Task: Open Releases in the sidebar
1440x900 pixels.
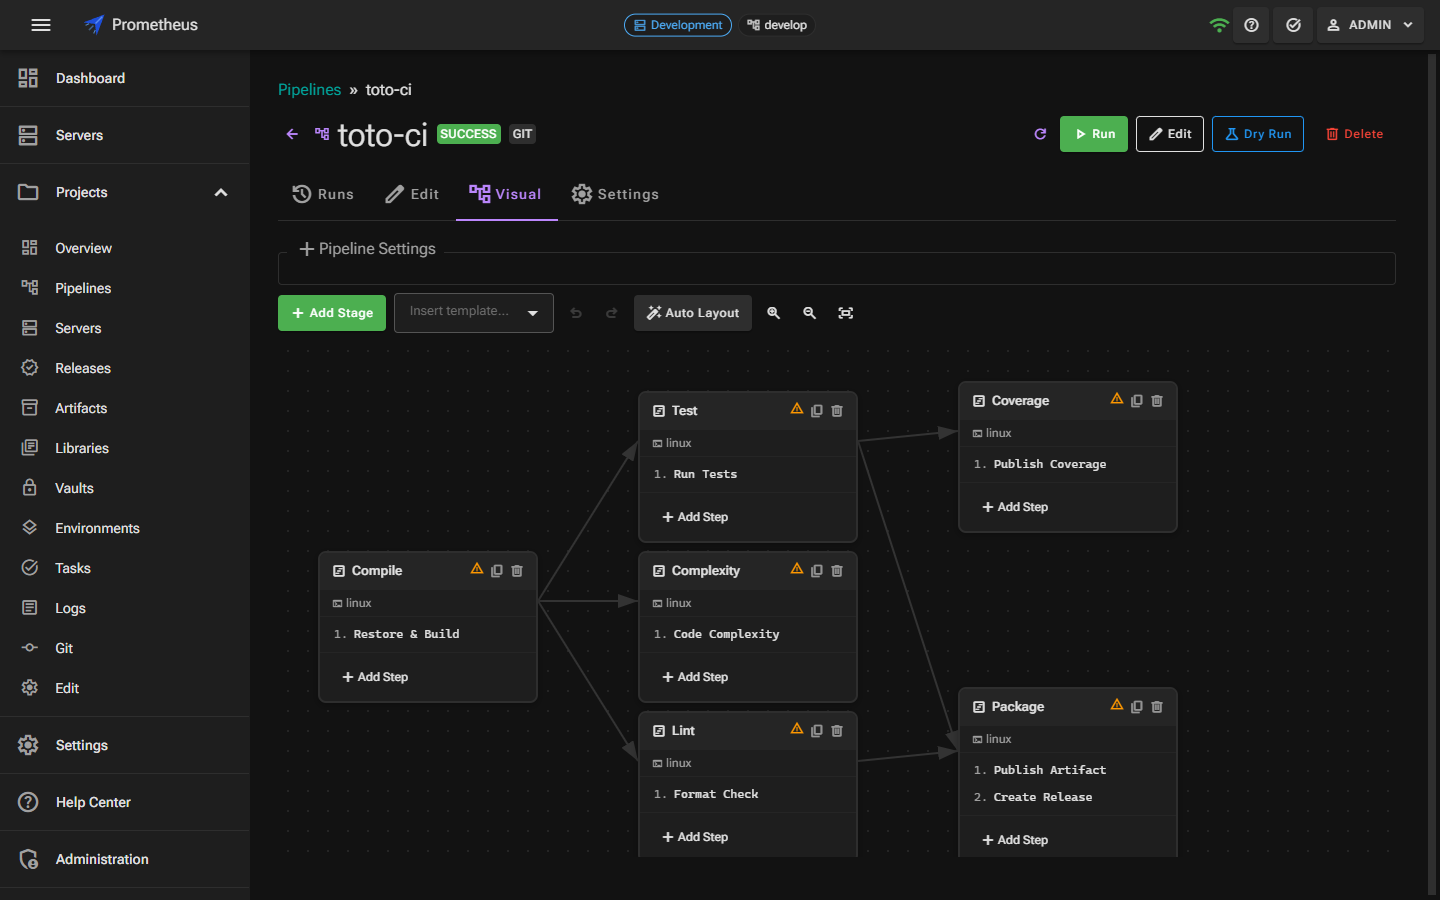Action: click(124, 368)
